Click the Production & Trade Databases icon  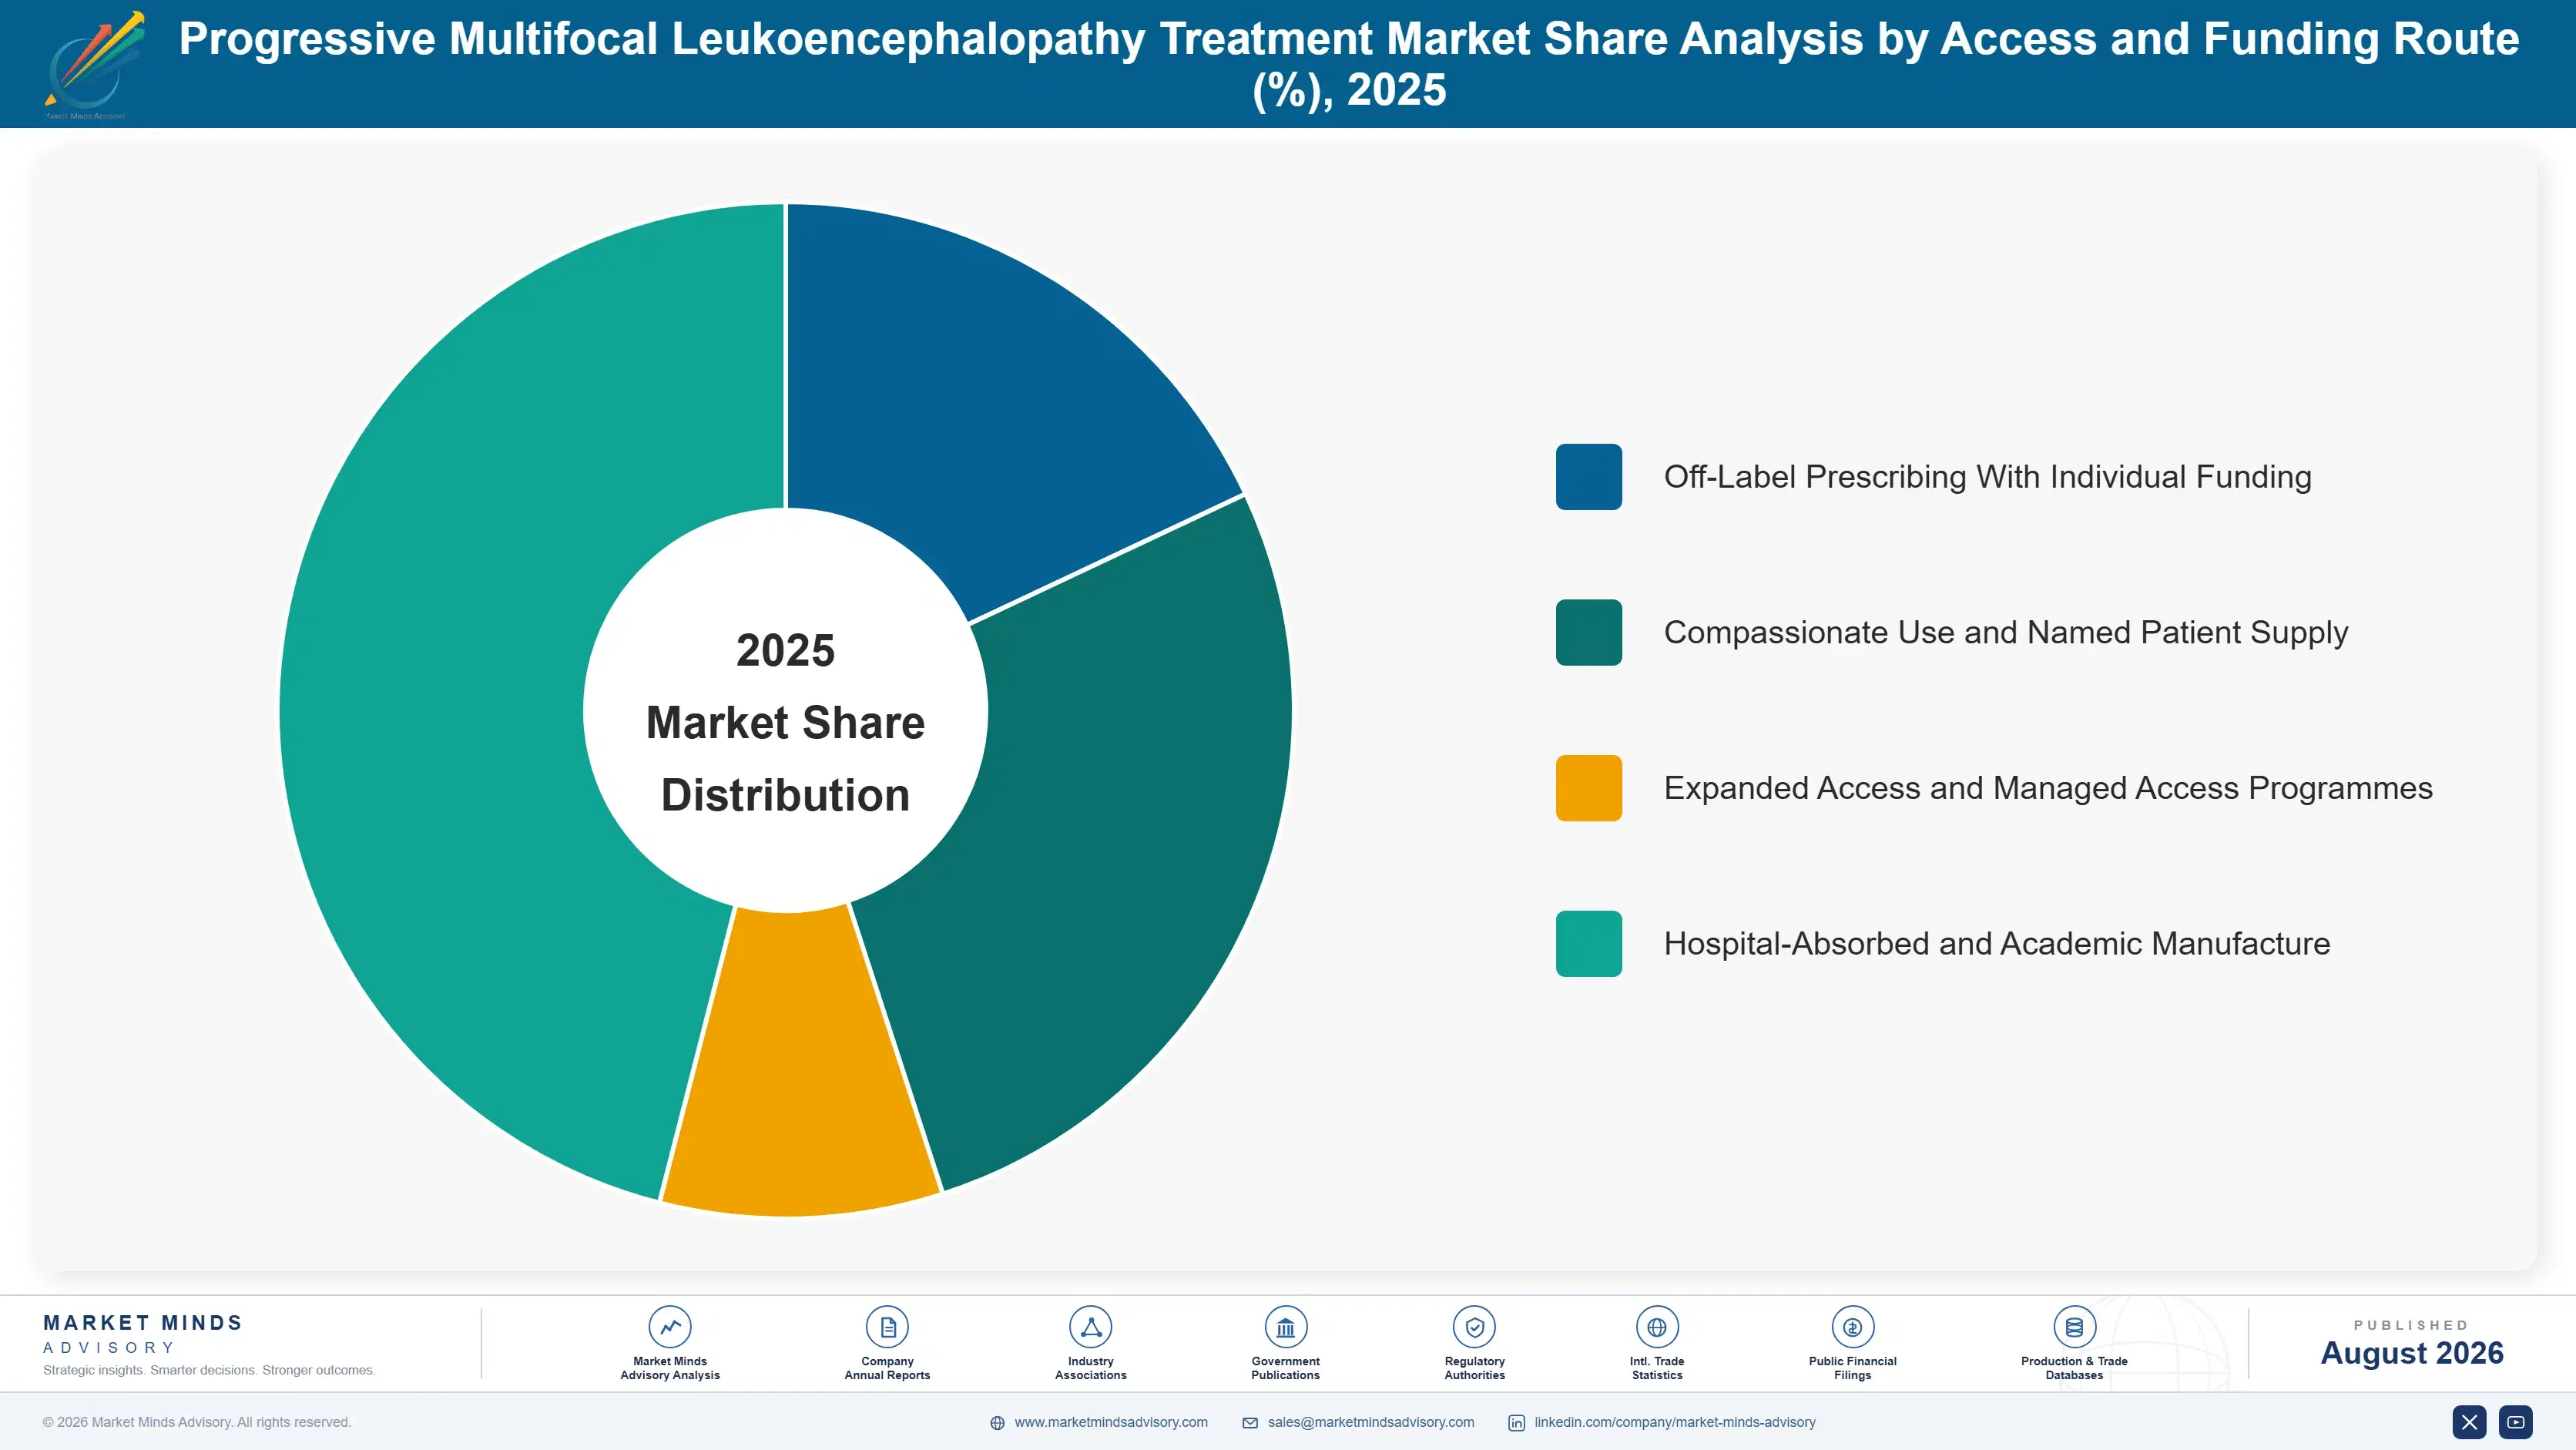click(2074, 1327)
